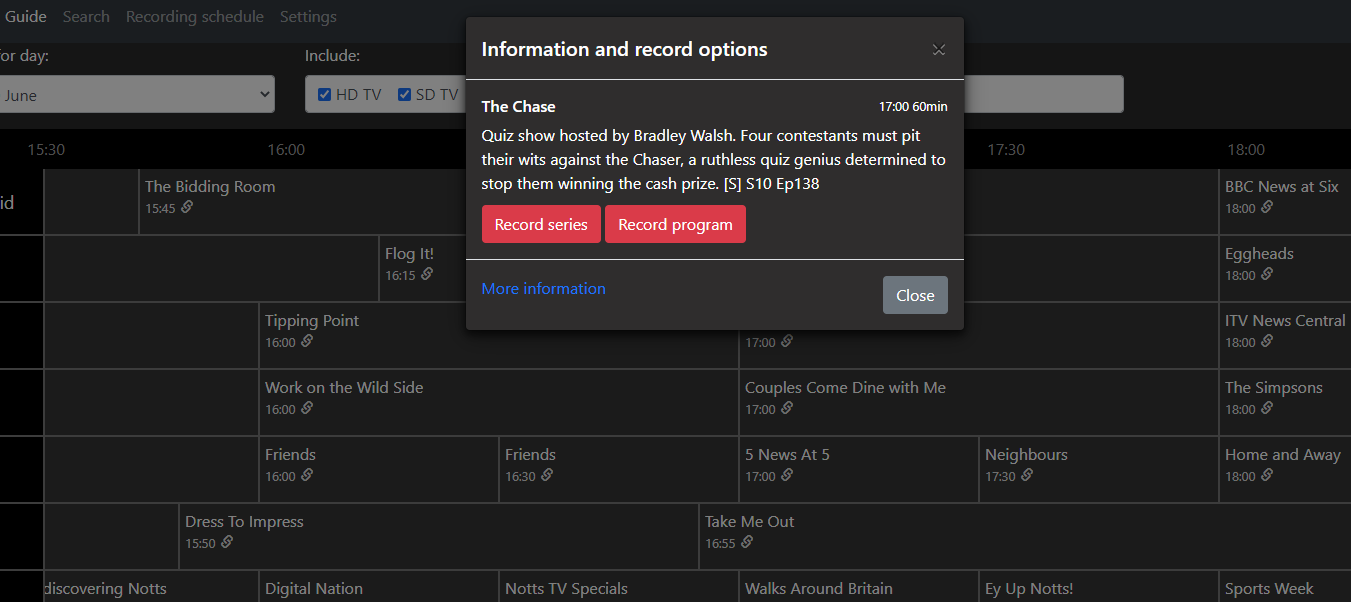Screen dimensions: 1351x602
Task: Open link icon for The Bidding Room
Action: click(187, 208)
